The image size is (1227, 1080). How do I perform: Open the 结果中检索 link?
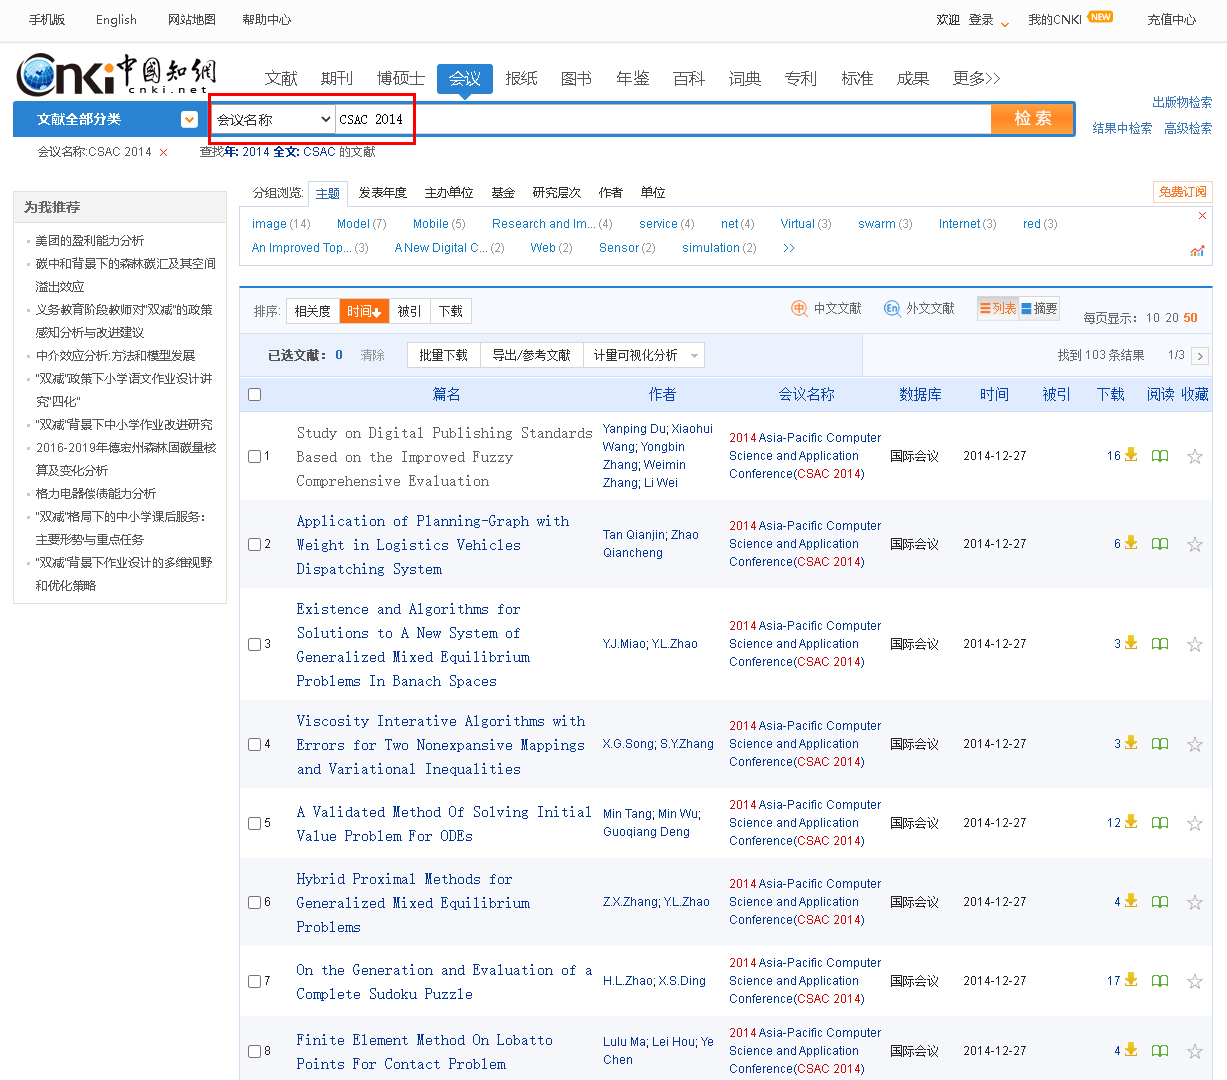1122,128
